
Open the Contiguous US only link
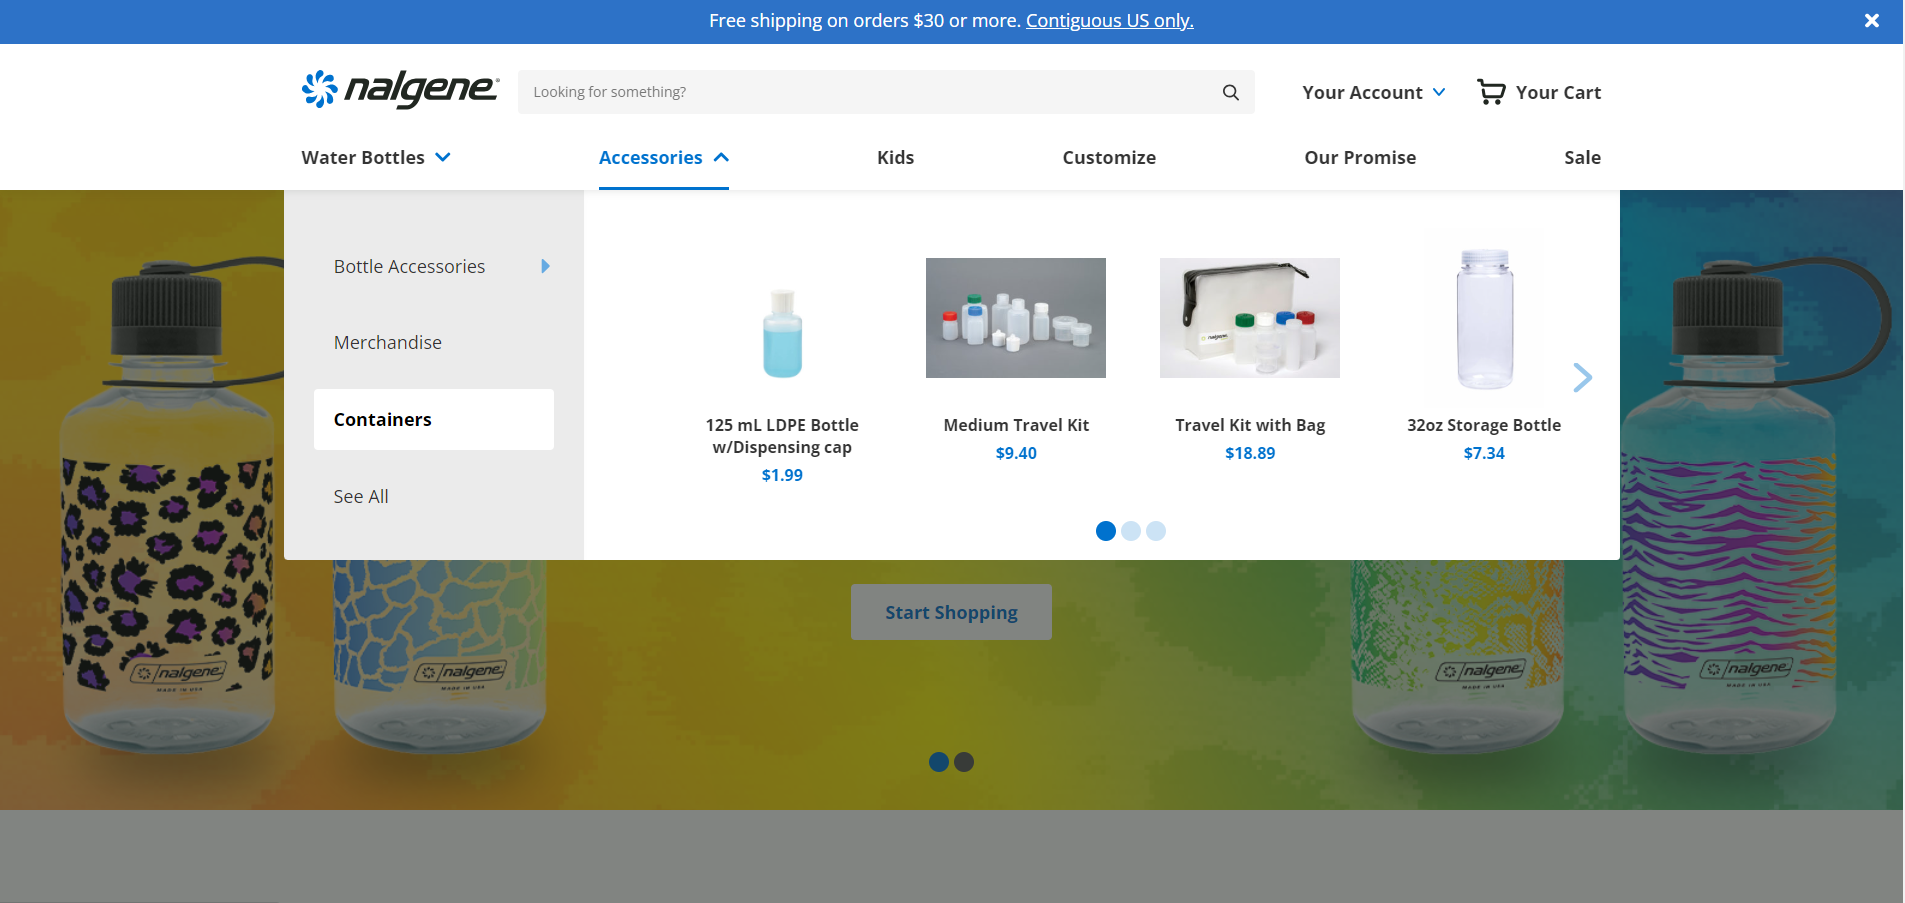point(1109,21)
